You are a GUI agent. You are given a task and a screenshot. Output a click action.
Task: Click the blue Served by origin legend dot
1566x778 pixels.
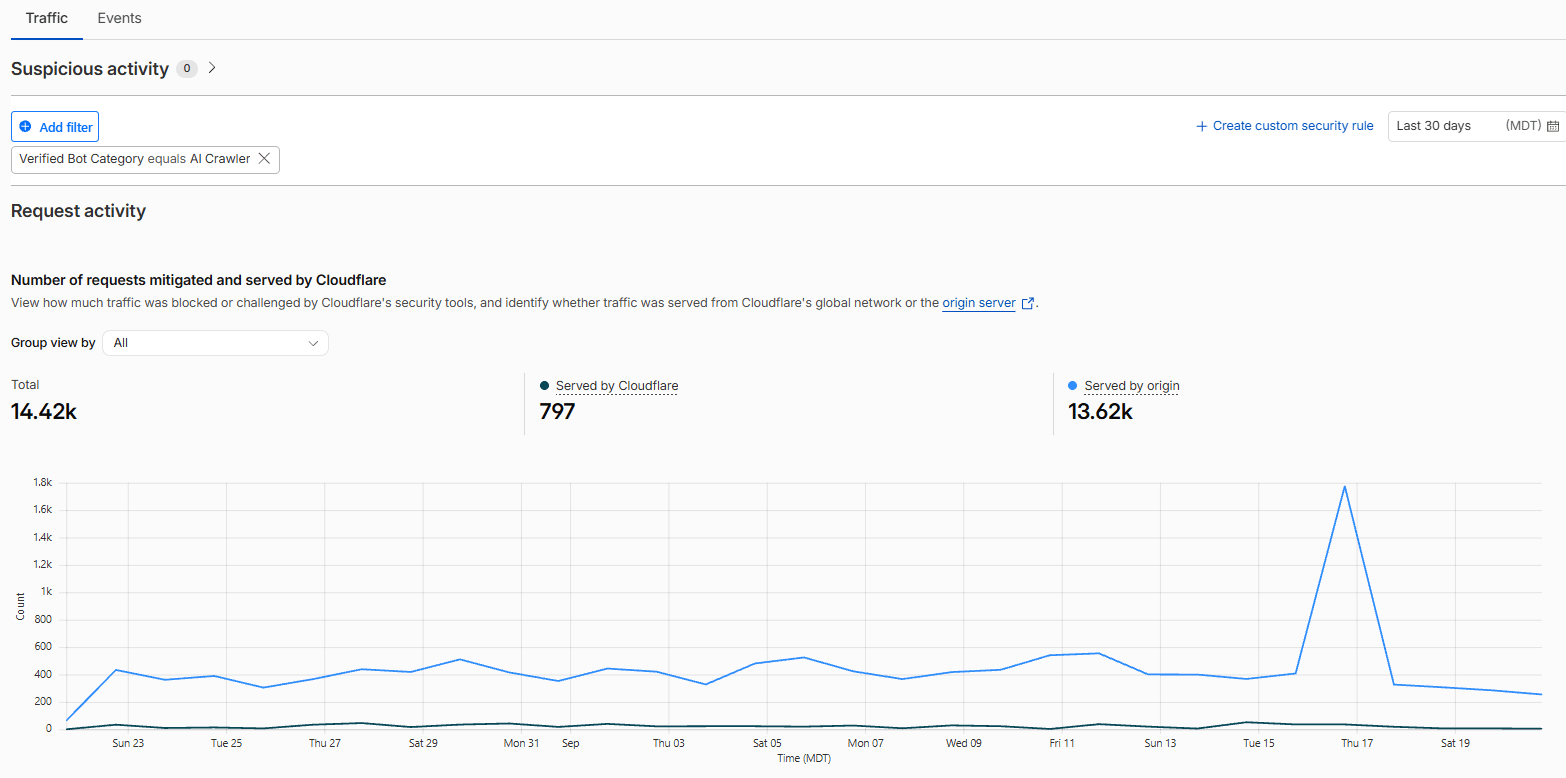(x=1073, y=386)
